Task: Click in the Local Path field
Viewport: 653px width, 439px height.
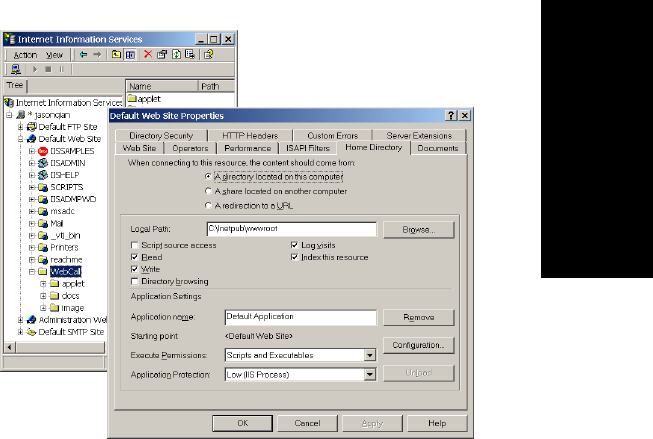Action: 292,229
